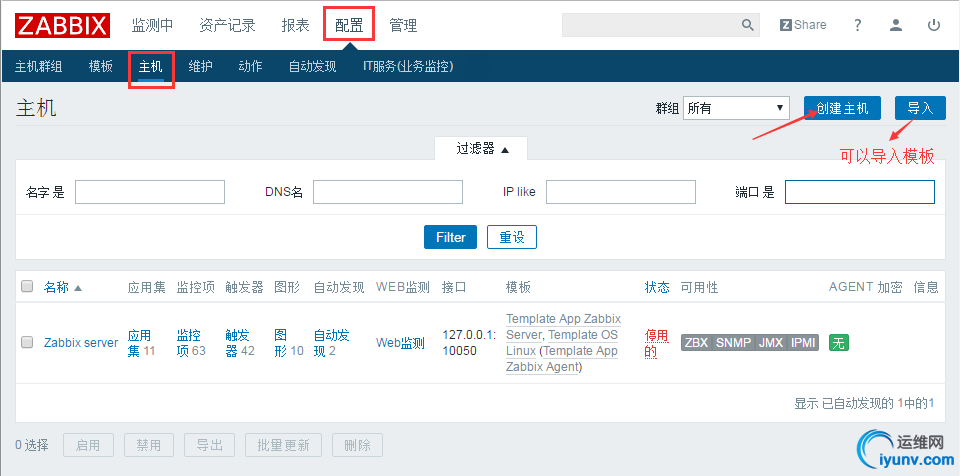
Task: Switch to the 模板 submenu
Action: tap(101, 66)
